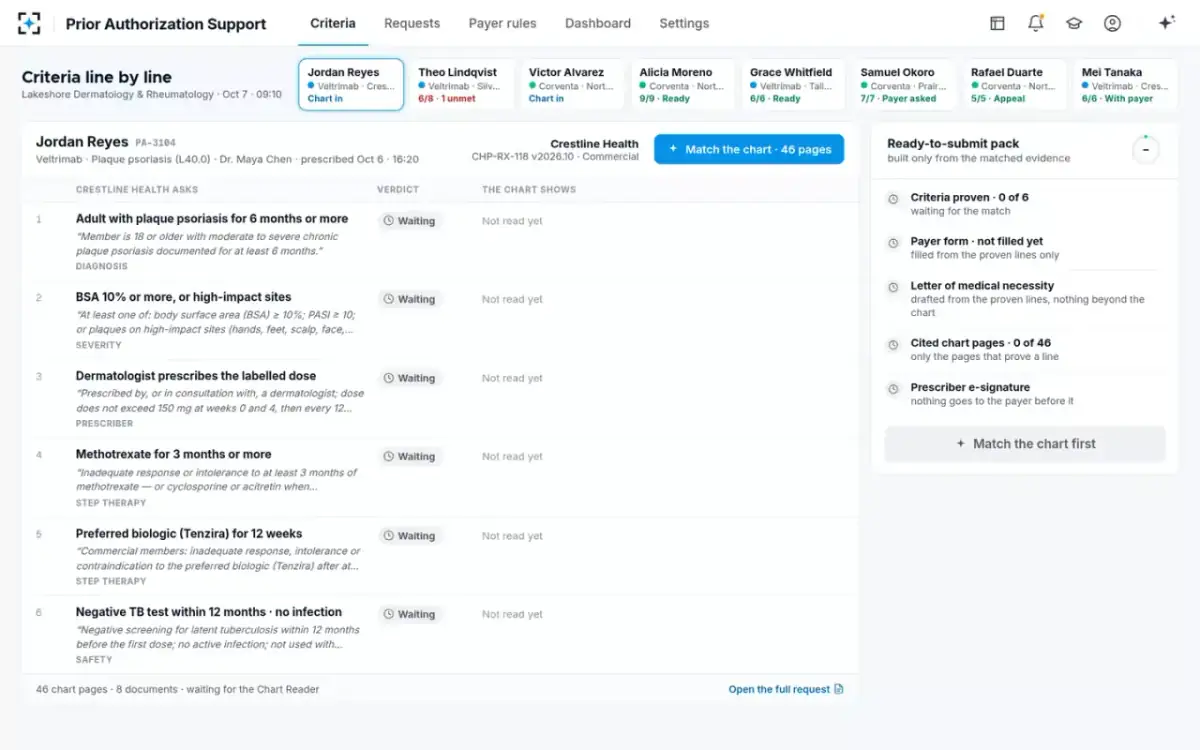Click criterion BSA 10% or more, or high-impact sites

point(184,297)
